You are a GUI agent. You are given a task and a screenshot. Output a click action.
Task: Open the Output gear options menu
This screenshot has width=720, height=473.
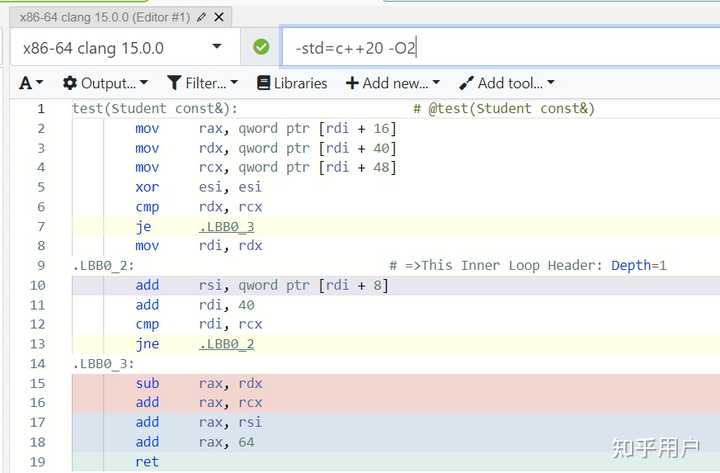105,83
